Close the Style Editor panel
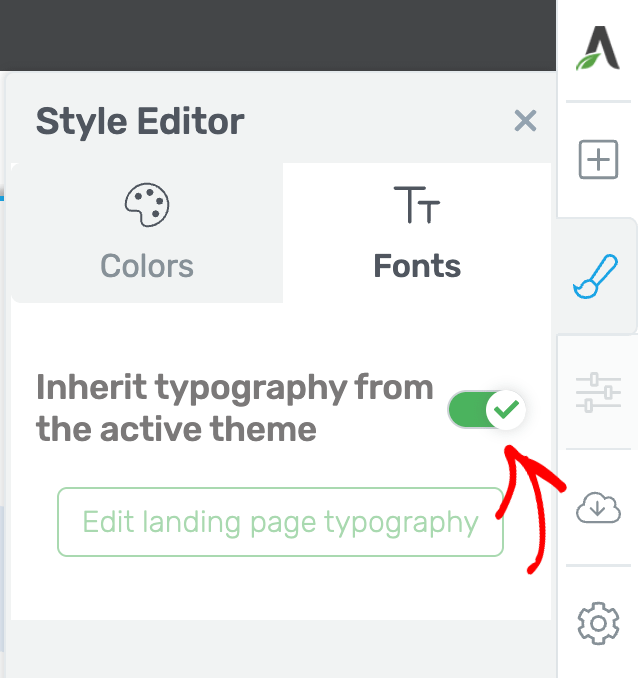 [x=525, y=121]
